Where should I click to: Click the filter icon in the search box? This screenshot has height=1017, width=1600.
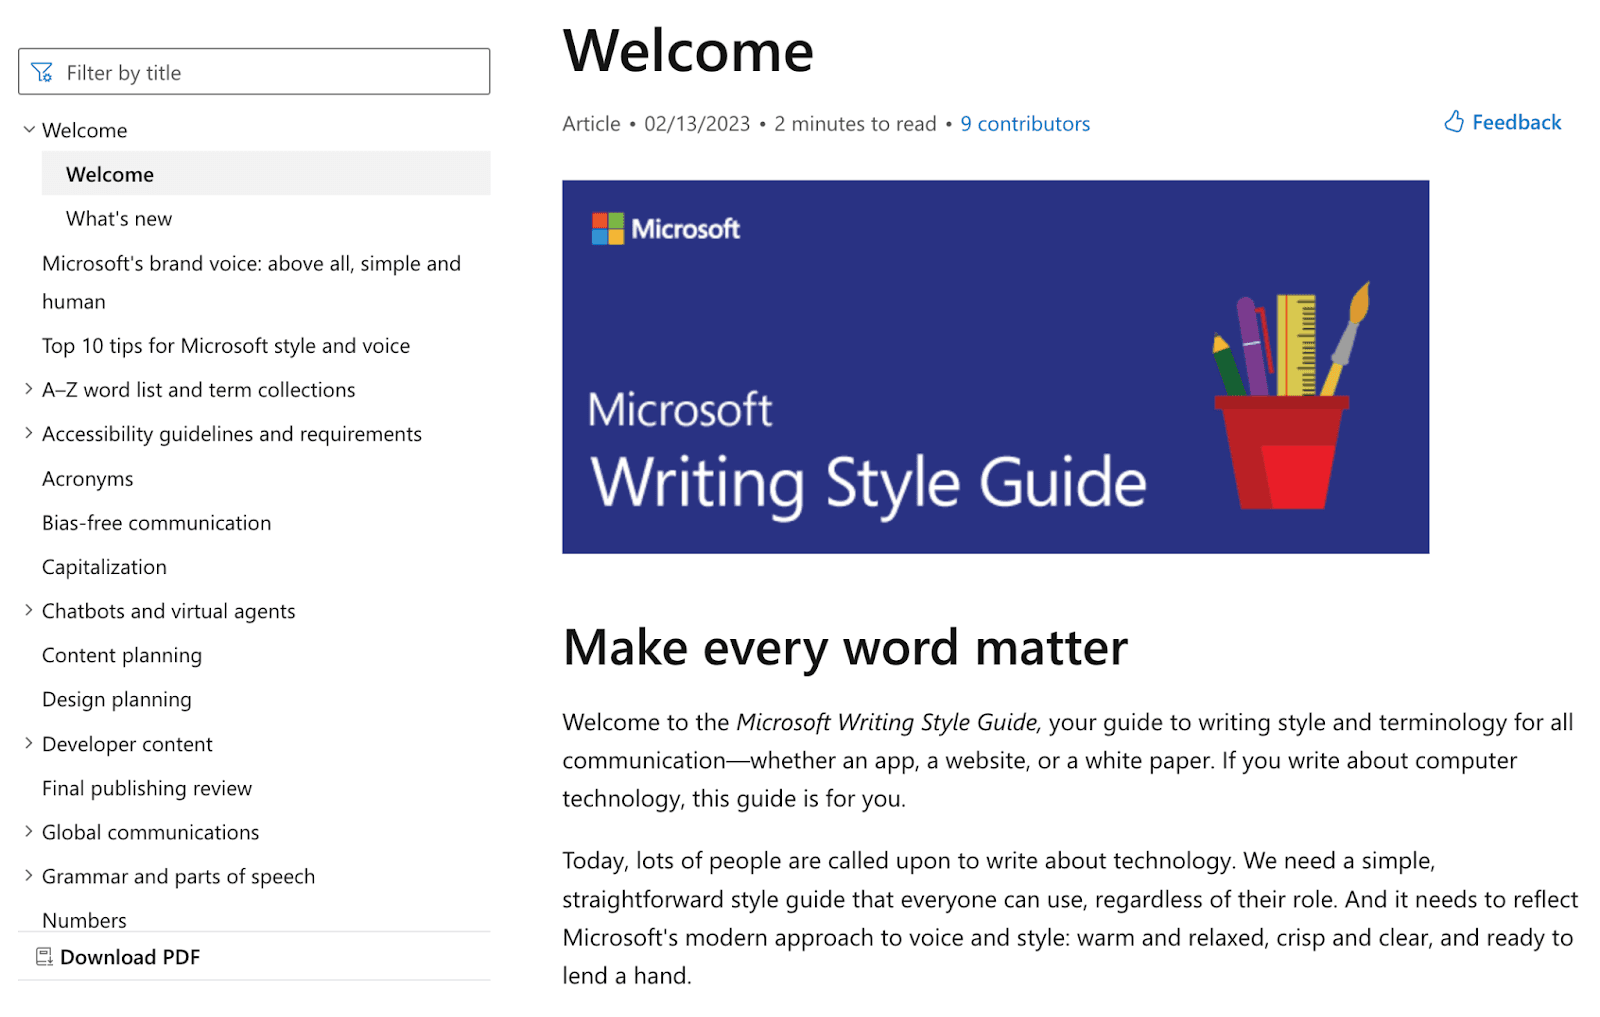pyautogui.click(x=41, y=72)
